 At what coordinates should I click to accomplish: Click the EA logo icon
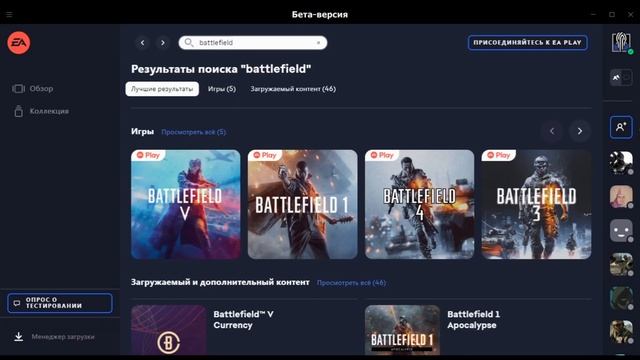[x=19, y=42]
